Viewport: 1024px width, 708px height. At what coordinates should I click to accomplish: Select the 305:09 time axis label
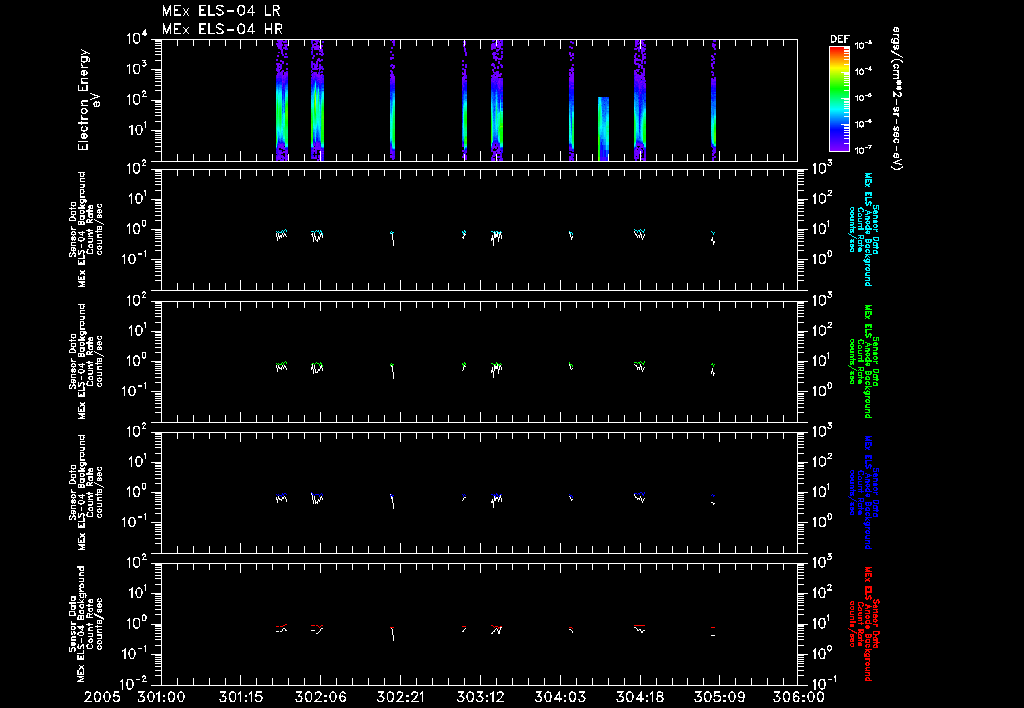(x=720, y=698)
